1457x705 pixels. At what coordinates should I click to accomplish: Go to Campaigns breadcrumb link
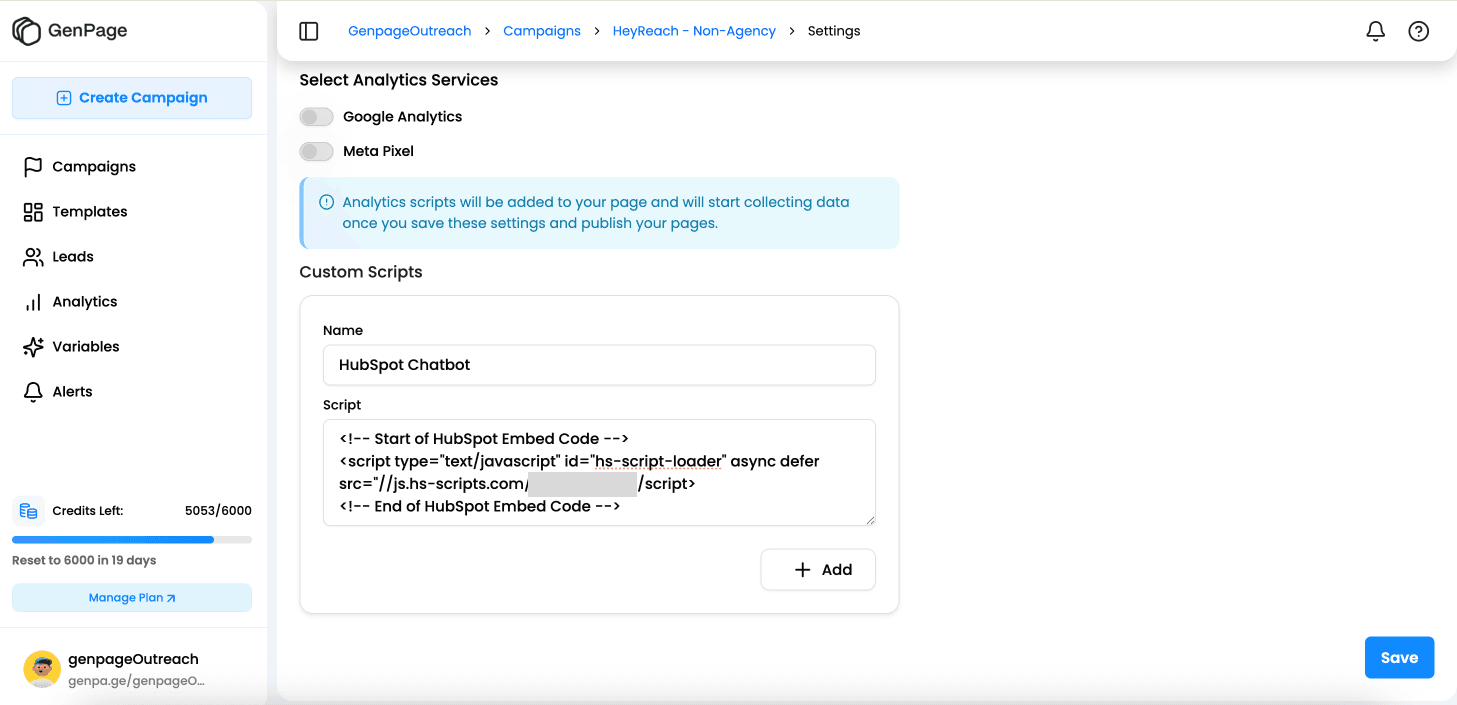[x=542, y=31]
